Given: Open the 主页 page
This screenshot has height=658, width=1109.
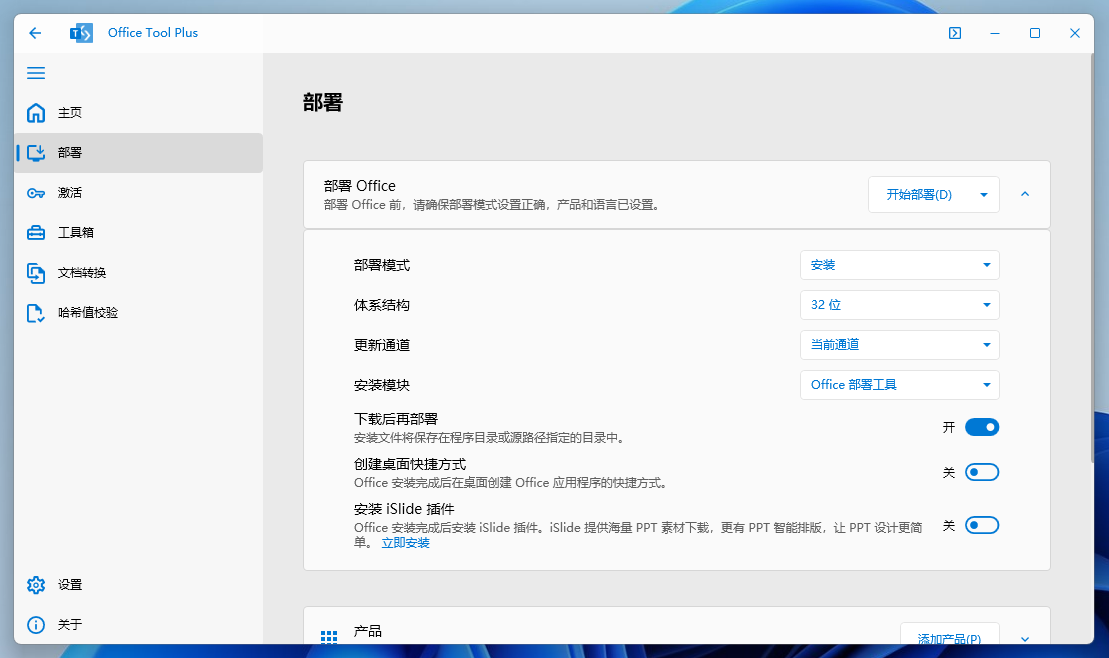Looking at the screenshot, I should click(x=139, y=112).
